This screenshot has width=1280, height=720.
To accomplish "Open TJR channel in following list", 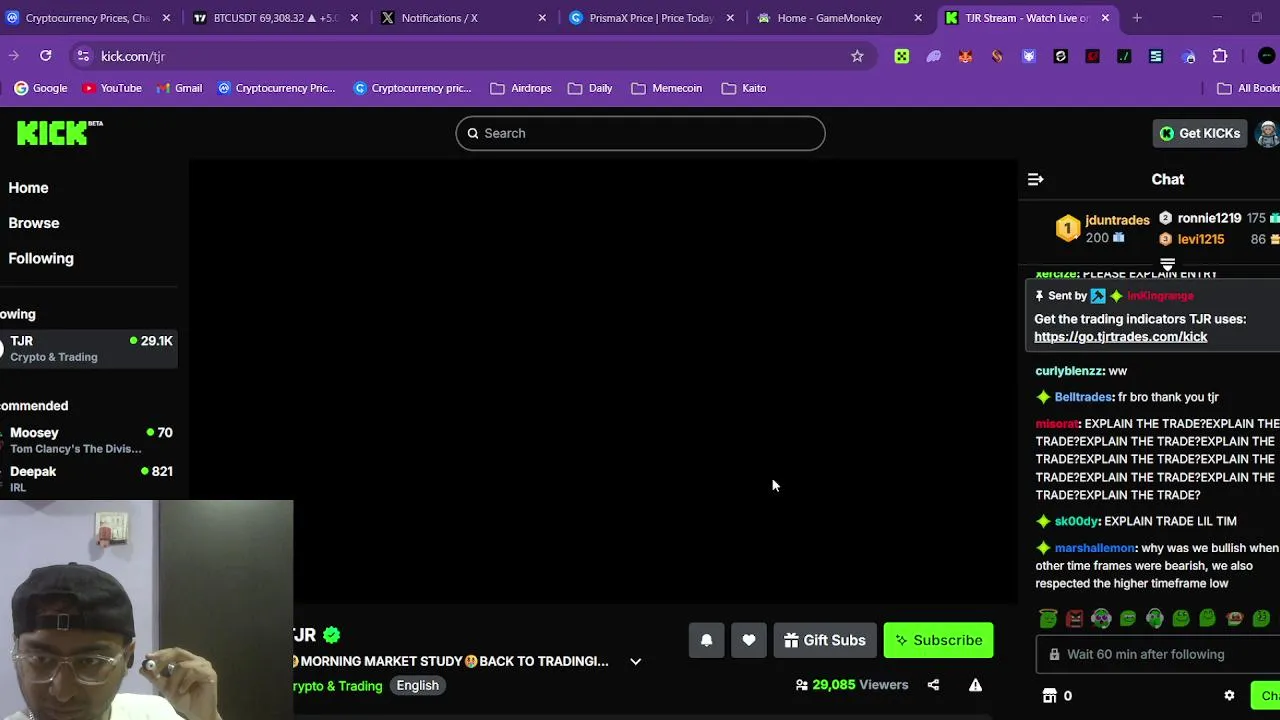I will coord(89,348).
